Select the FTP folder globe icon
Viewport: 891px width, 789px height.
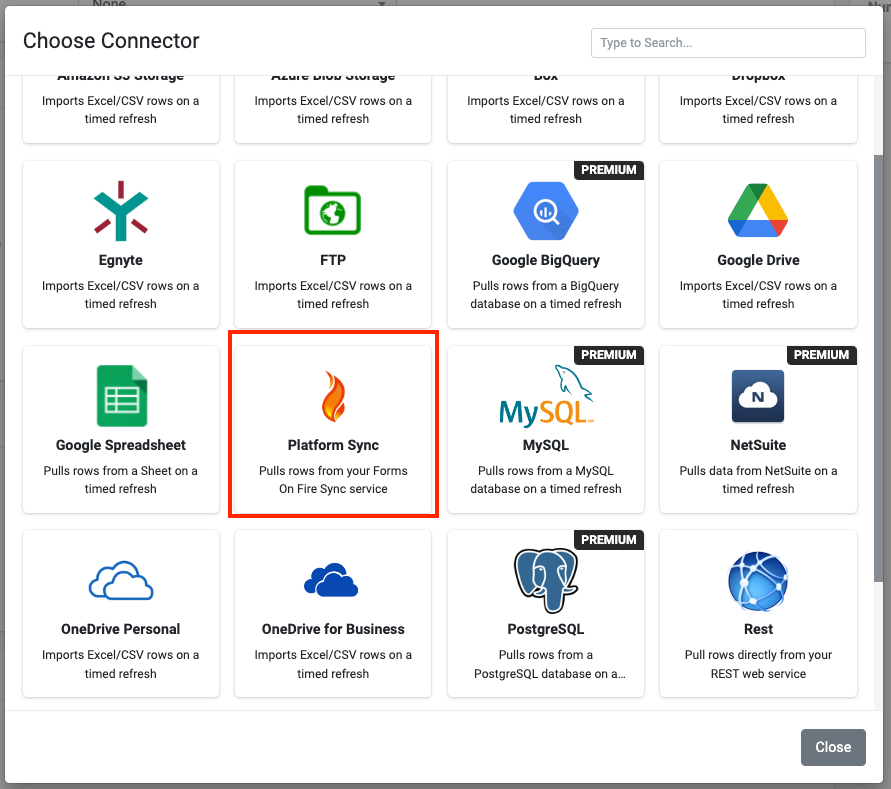333,210
